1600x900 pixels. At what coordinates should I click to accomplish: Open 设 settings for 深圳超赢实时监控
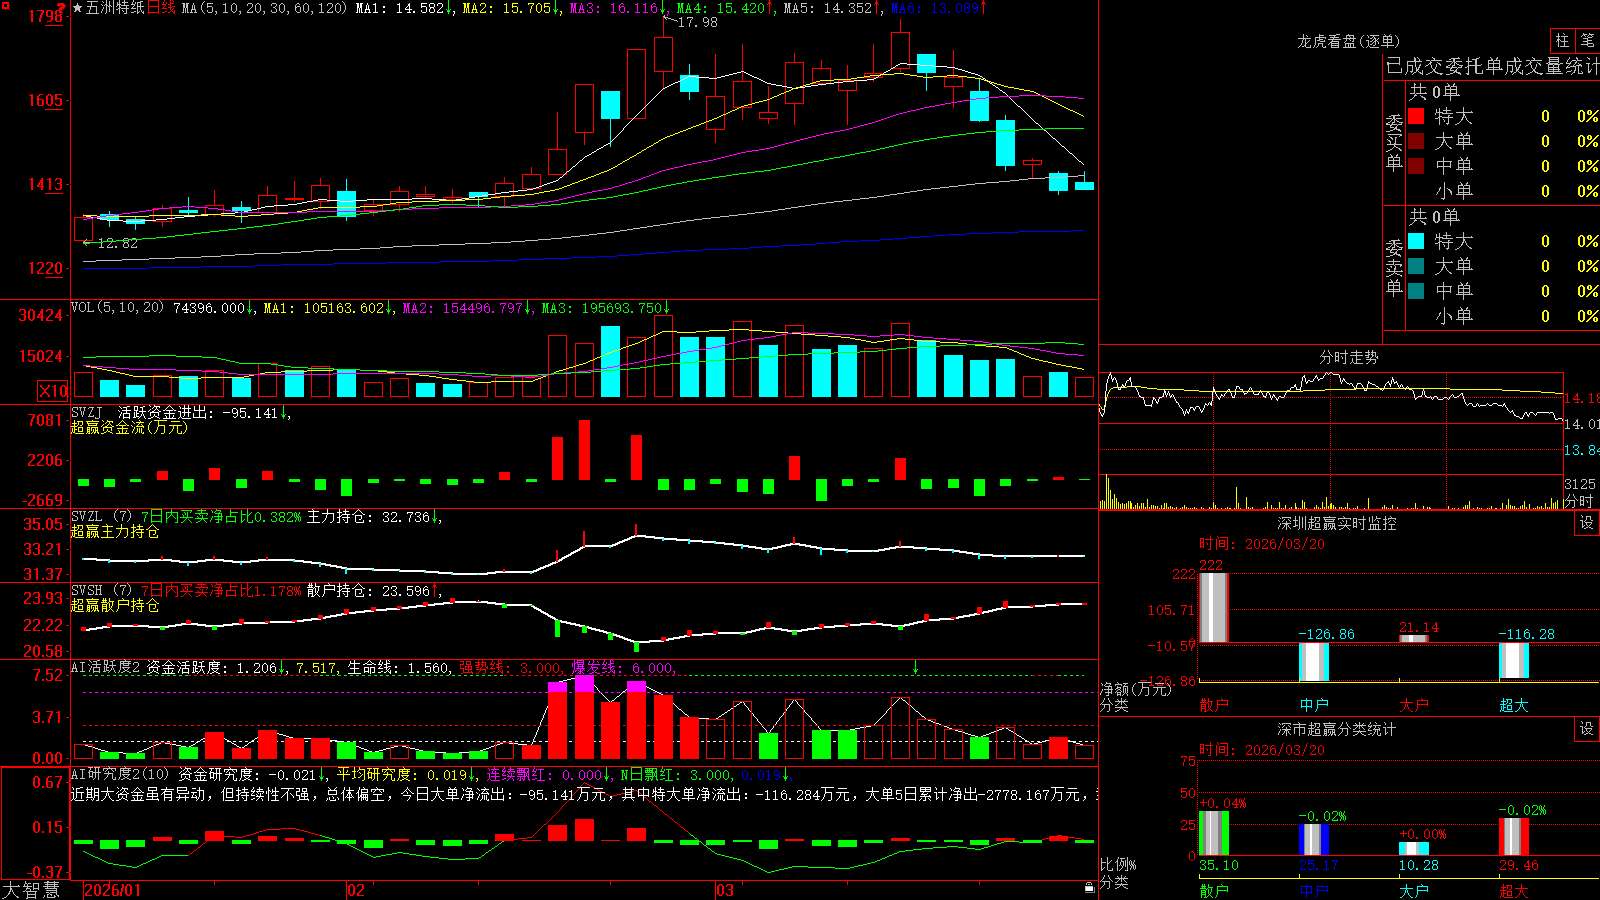(x=1587, y=522)
